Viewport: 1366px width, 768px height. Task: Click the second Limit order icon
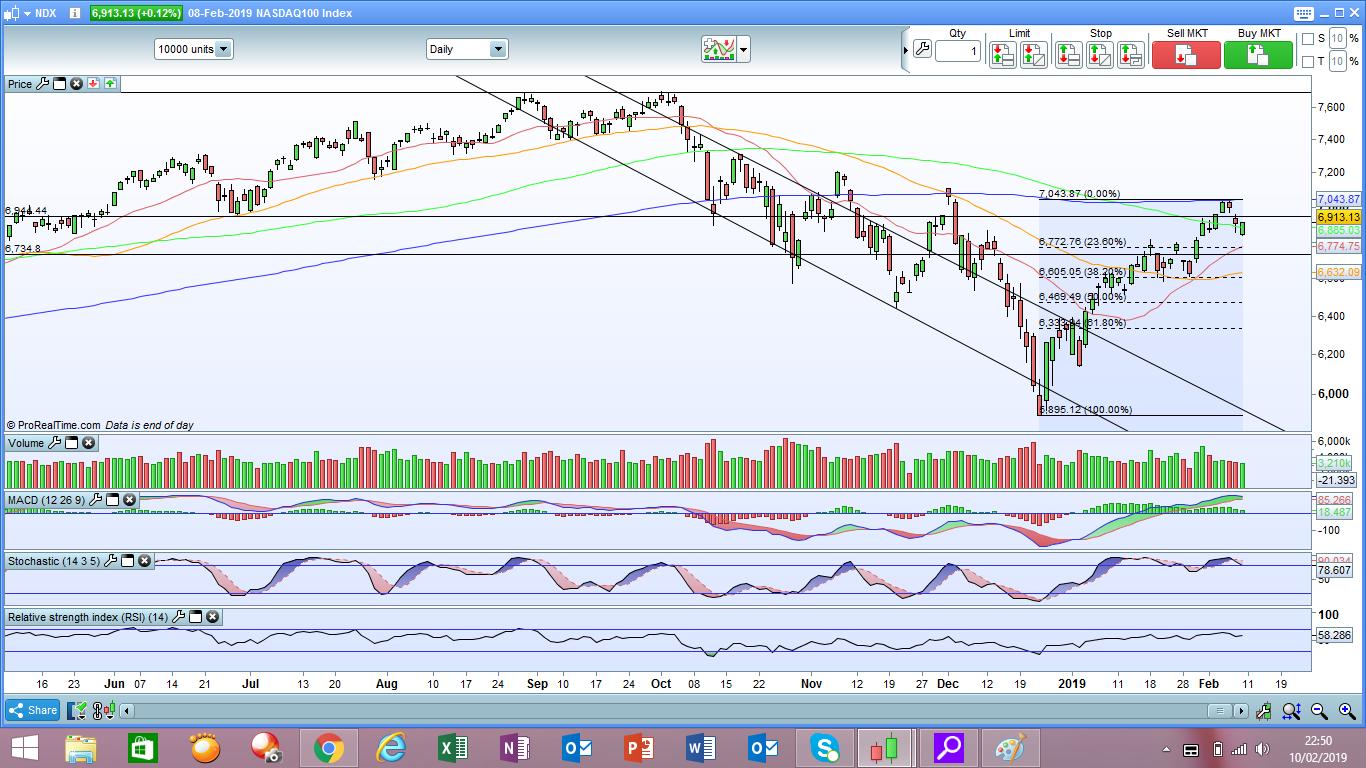(1034, 54)
